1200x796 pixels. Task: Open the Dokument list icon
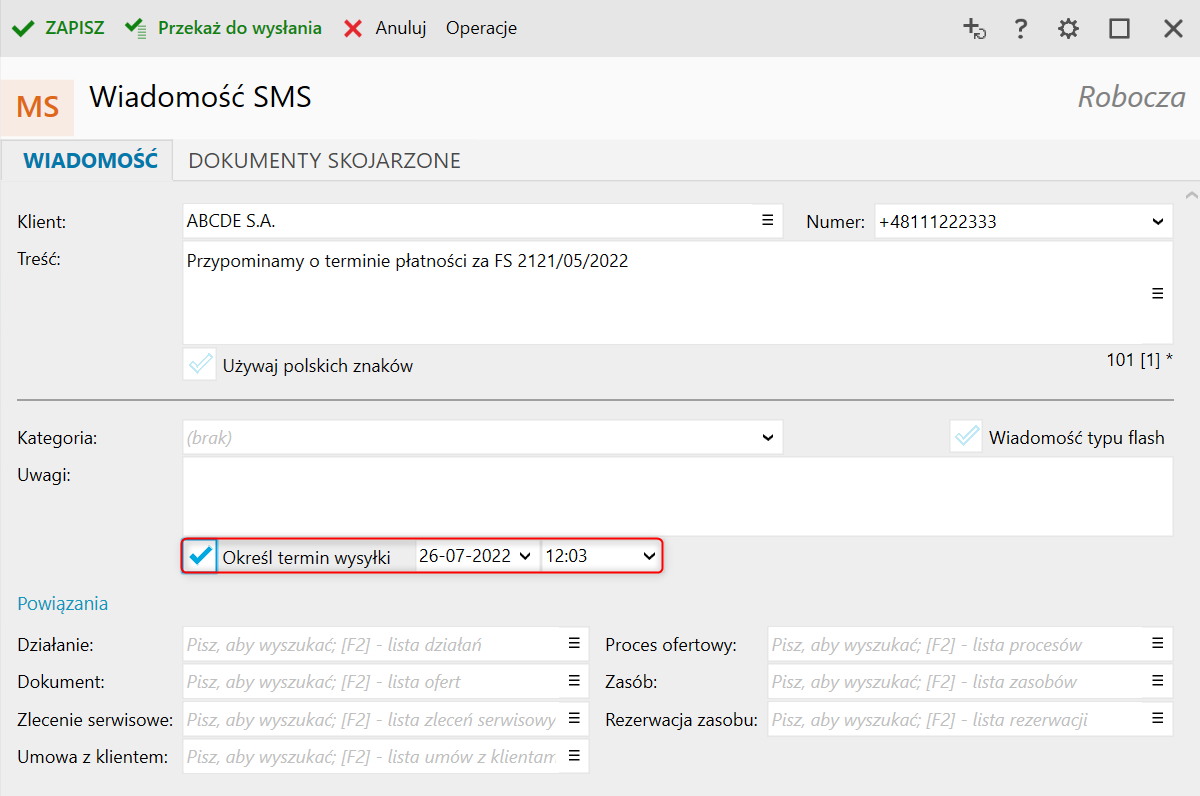click(574, 680)
